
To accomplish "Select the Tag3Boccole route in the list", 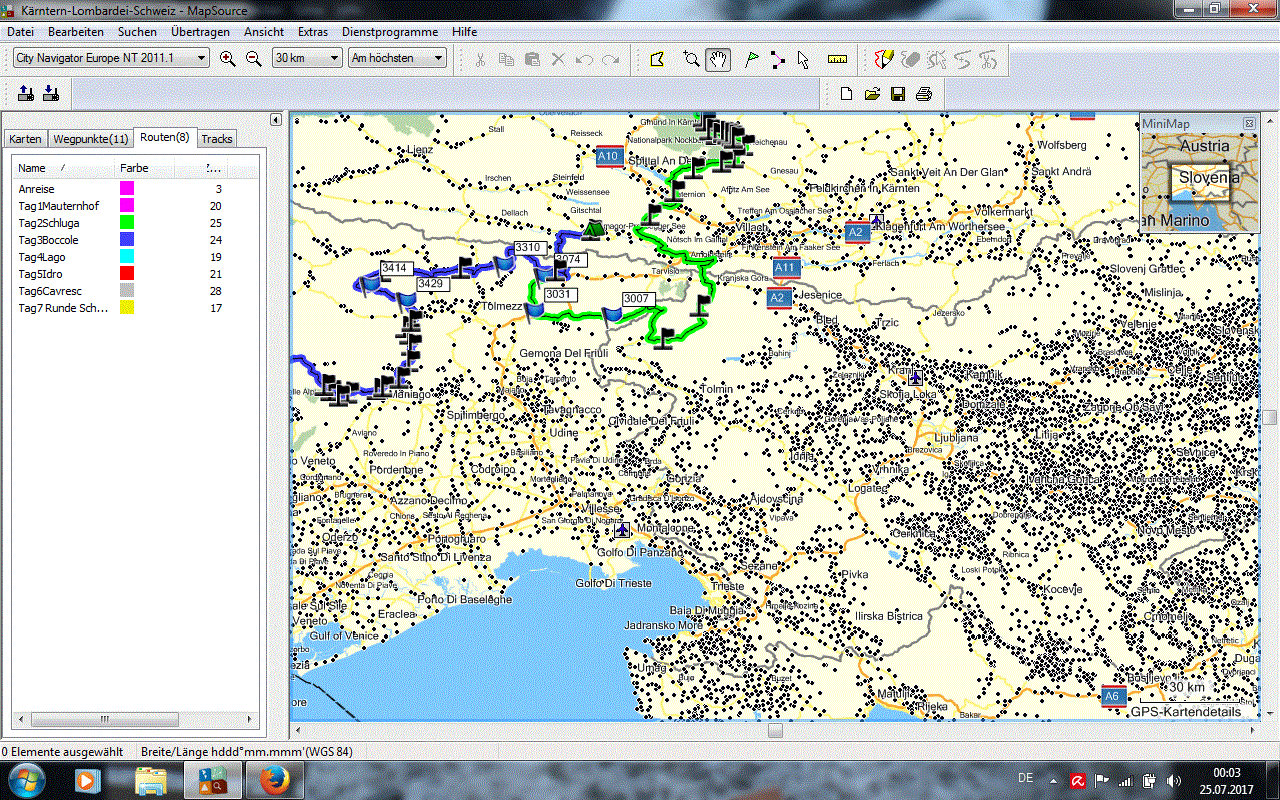I will (48, 240).
